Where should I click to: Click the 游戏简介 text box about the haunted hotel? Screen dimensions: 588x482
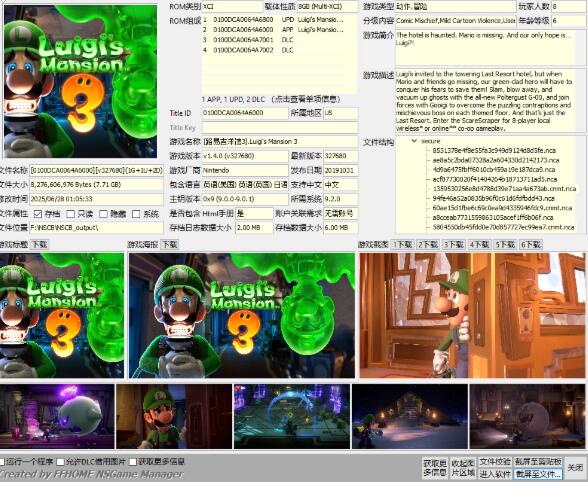(490, 48)
